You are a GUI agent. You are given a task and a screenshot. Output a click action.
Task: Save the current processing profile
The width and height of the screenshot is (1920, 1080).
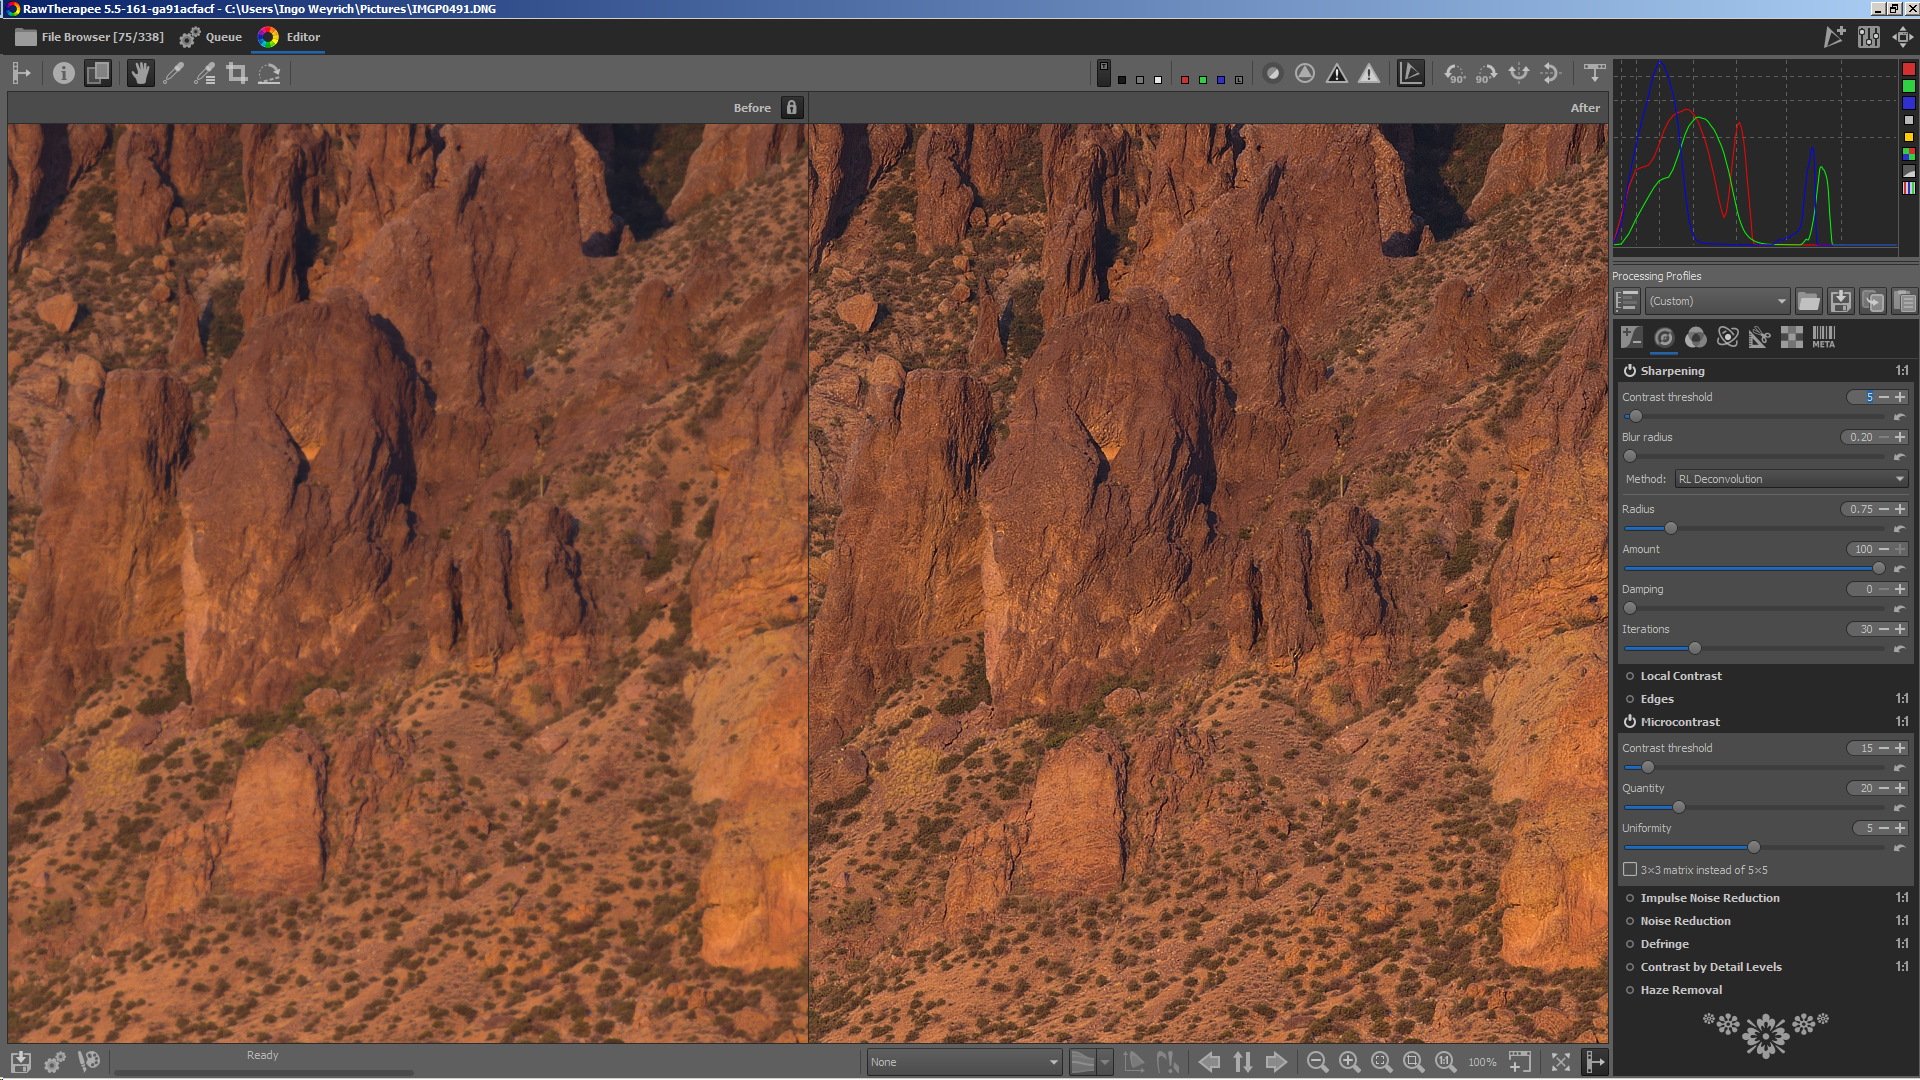click(1840, 301)
